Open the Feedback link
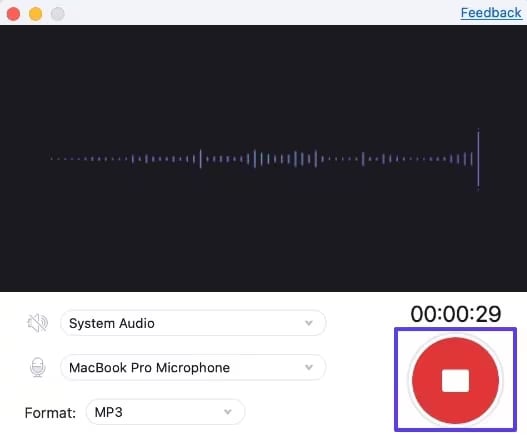The width and height of the screenshot is (527, 435). (491, 13)
